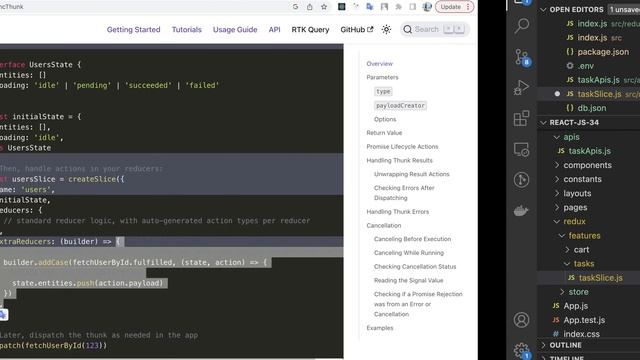The image size is (640, 360).
Task: Open Accounts menu in VS Code
Action: point(522,320)
